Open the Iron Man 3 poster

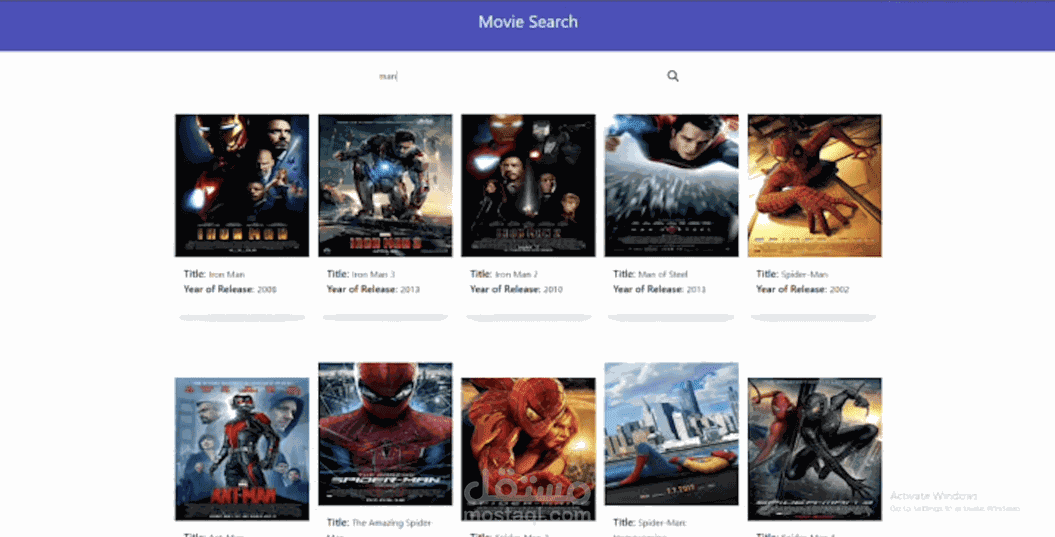tap(386, 186)
